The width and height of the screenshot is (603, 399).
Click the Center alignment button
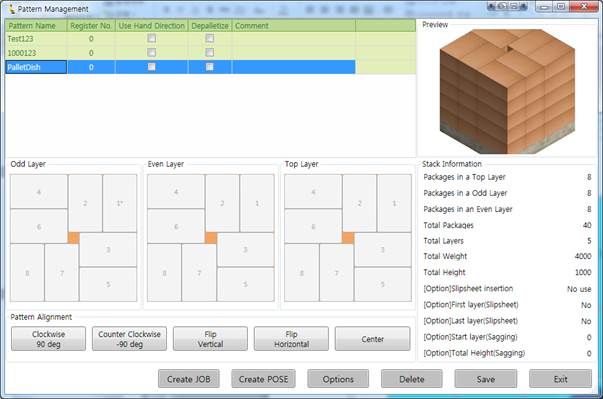pos(372,339)
